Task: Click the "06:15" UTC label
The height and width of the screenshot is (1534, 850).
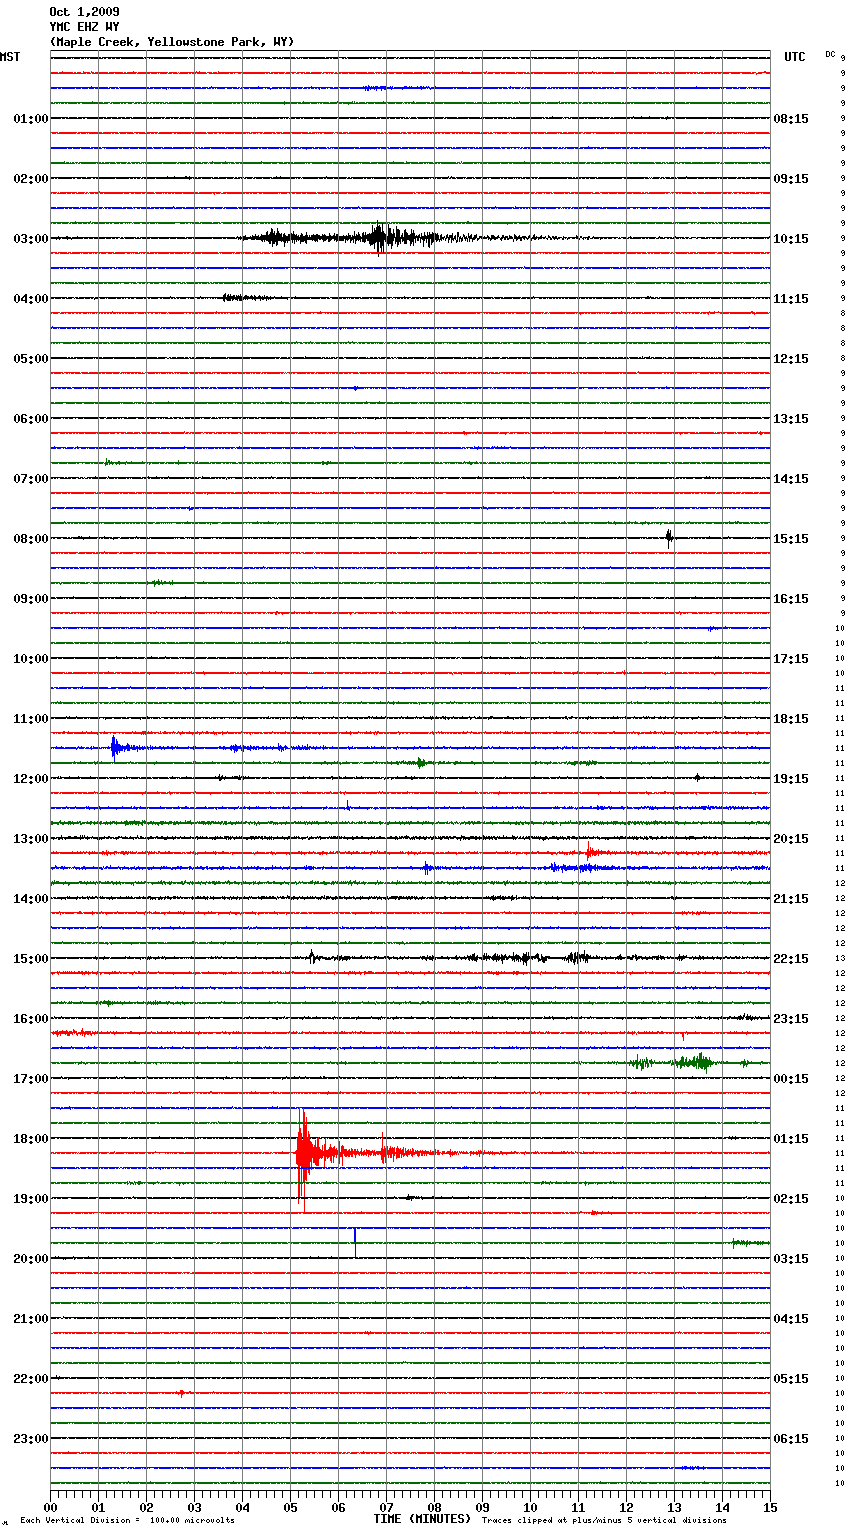Action: pos(791,1439)
